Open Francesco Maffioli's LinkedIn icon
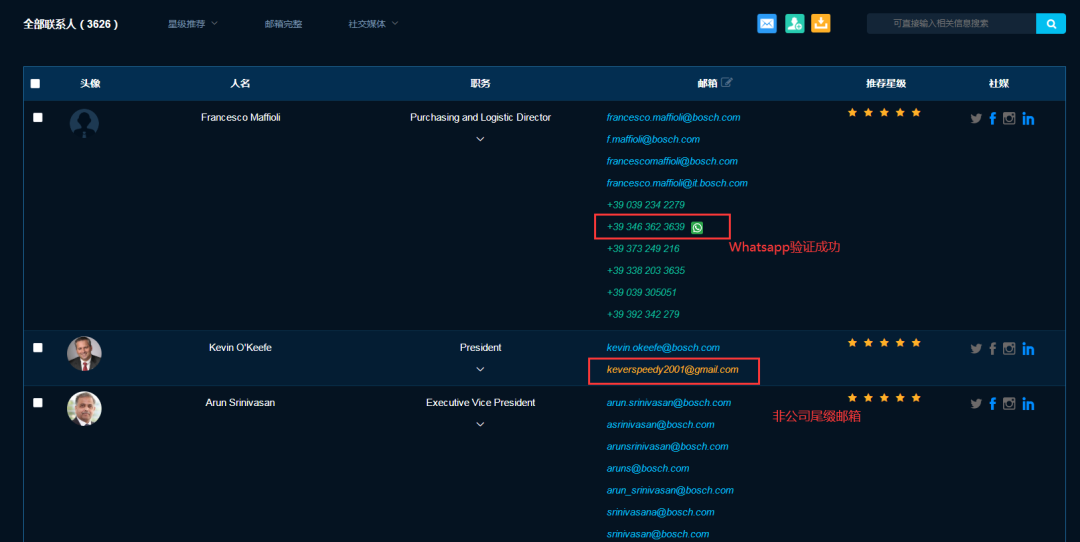Screen dimensions: 1080x542 pos(1028,119)
